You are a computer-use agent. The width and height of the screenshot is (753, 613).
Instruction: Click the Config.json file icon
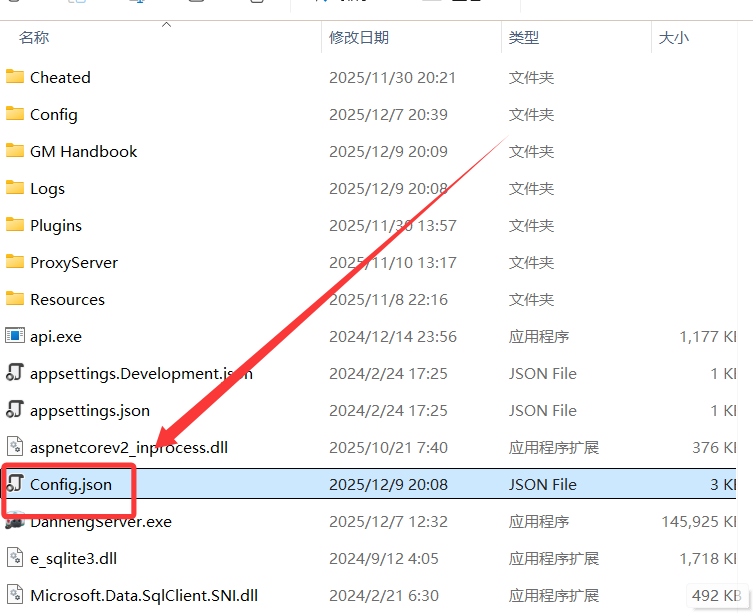click(x=15, y=484)
